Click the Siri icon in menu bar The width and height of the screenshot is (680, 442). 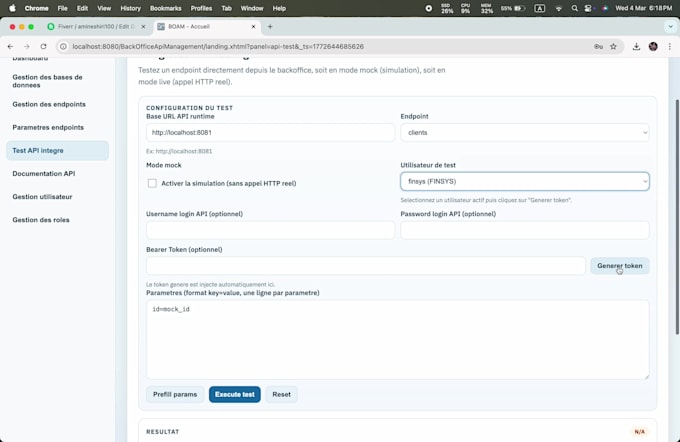(x=605, y=8)
